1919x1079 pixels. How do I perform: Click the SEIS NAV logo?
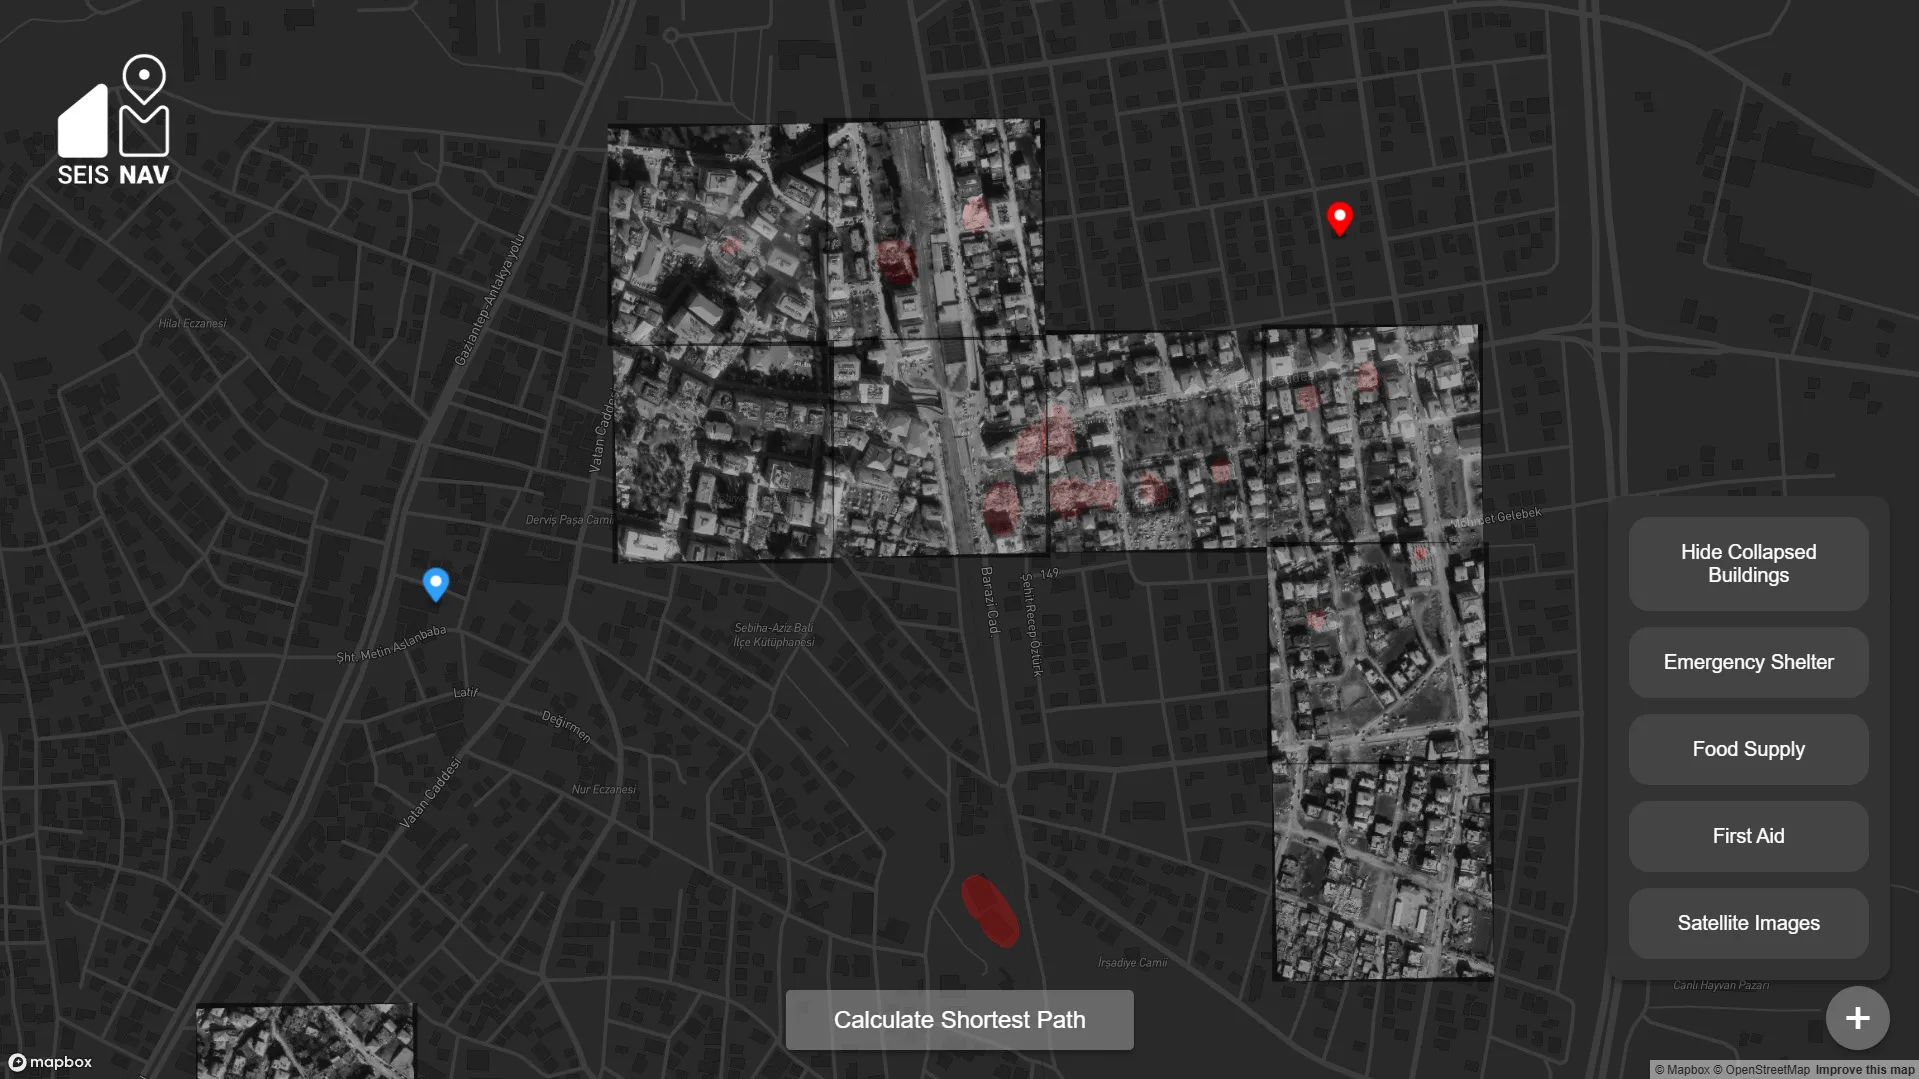click(x=113, y=120)
